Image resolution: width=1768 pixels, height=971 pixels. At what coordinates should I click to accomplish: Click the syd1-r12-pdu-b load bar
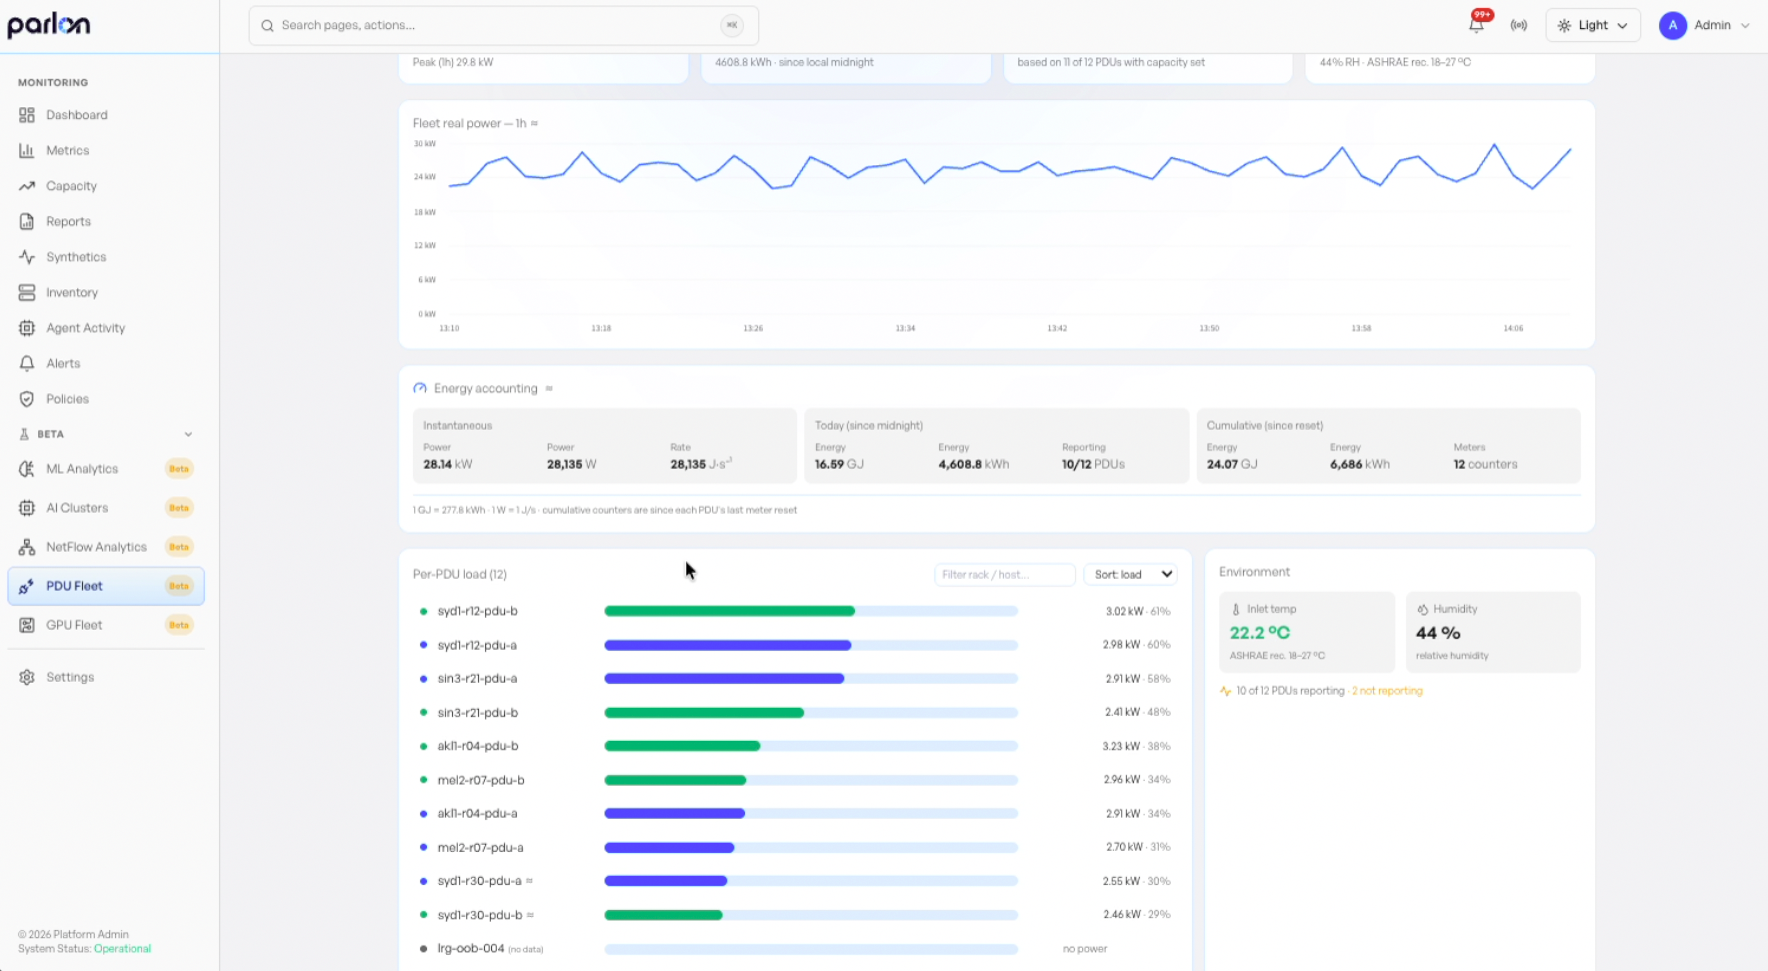(x=811, y=611)
